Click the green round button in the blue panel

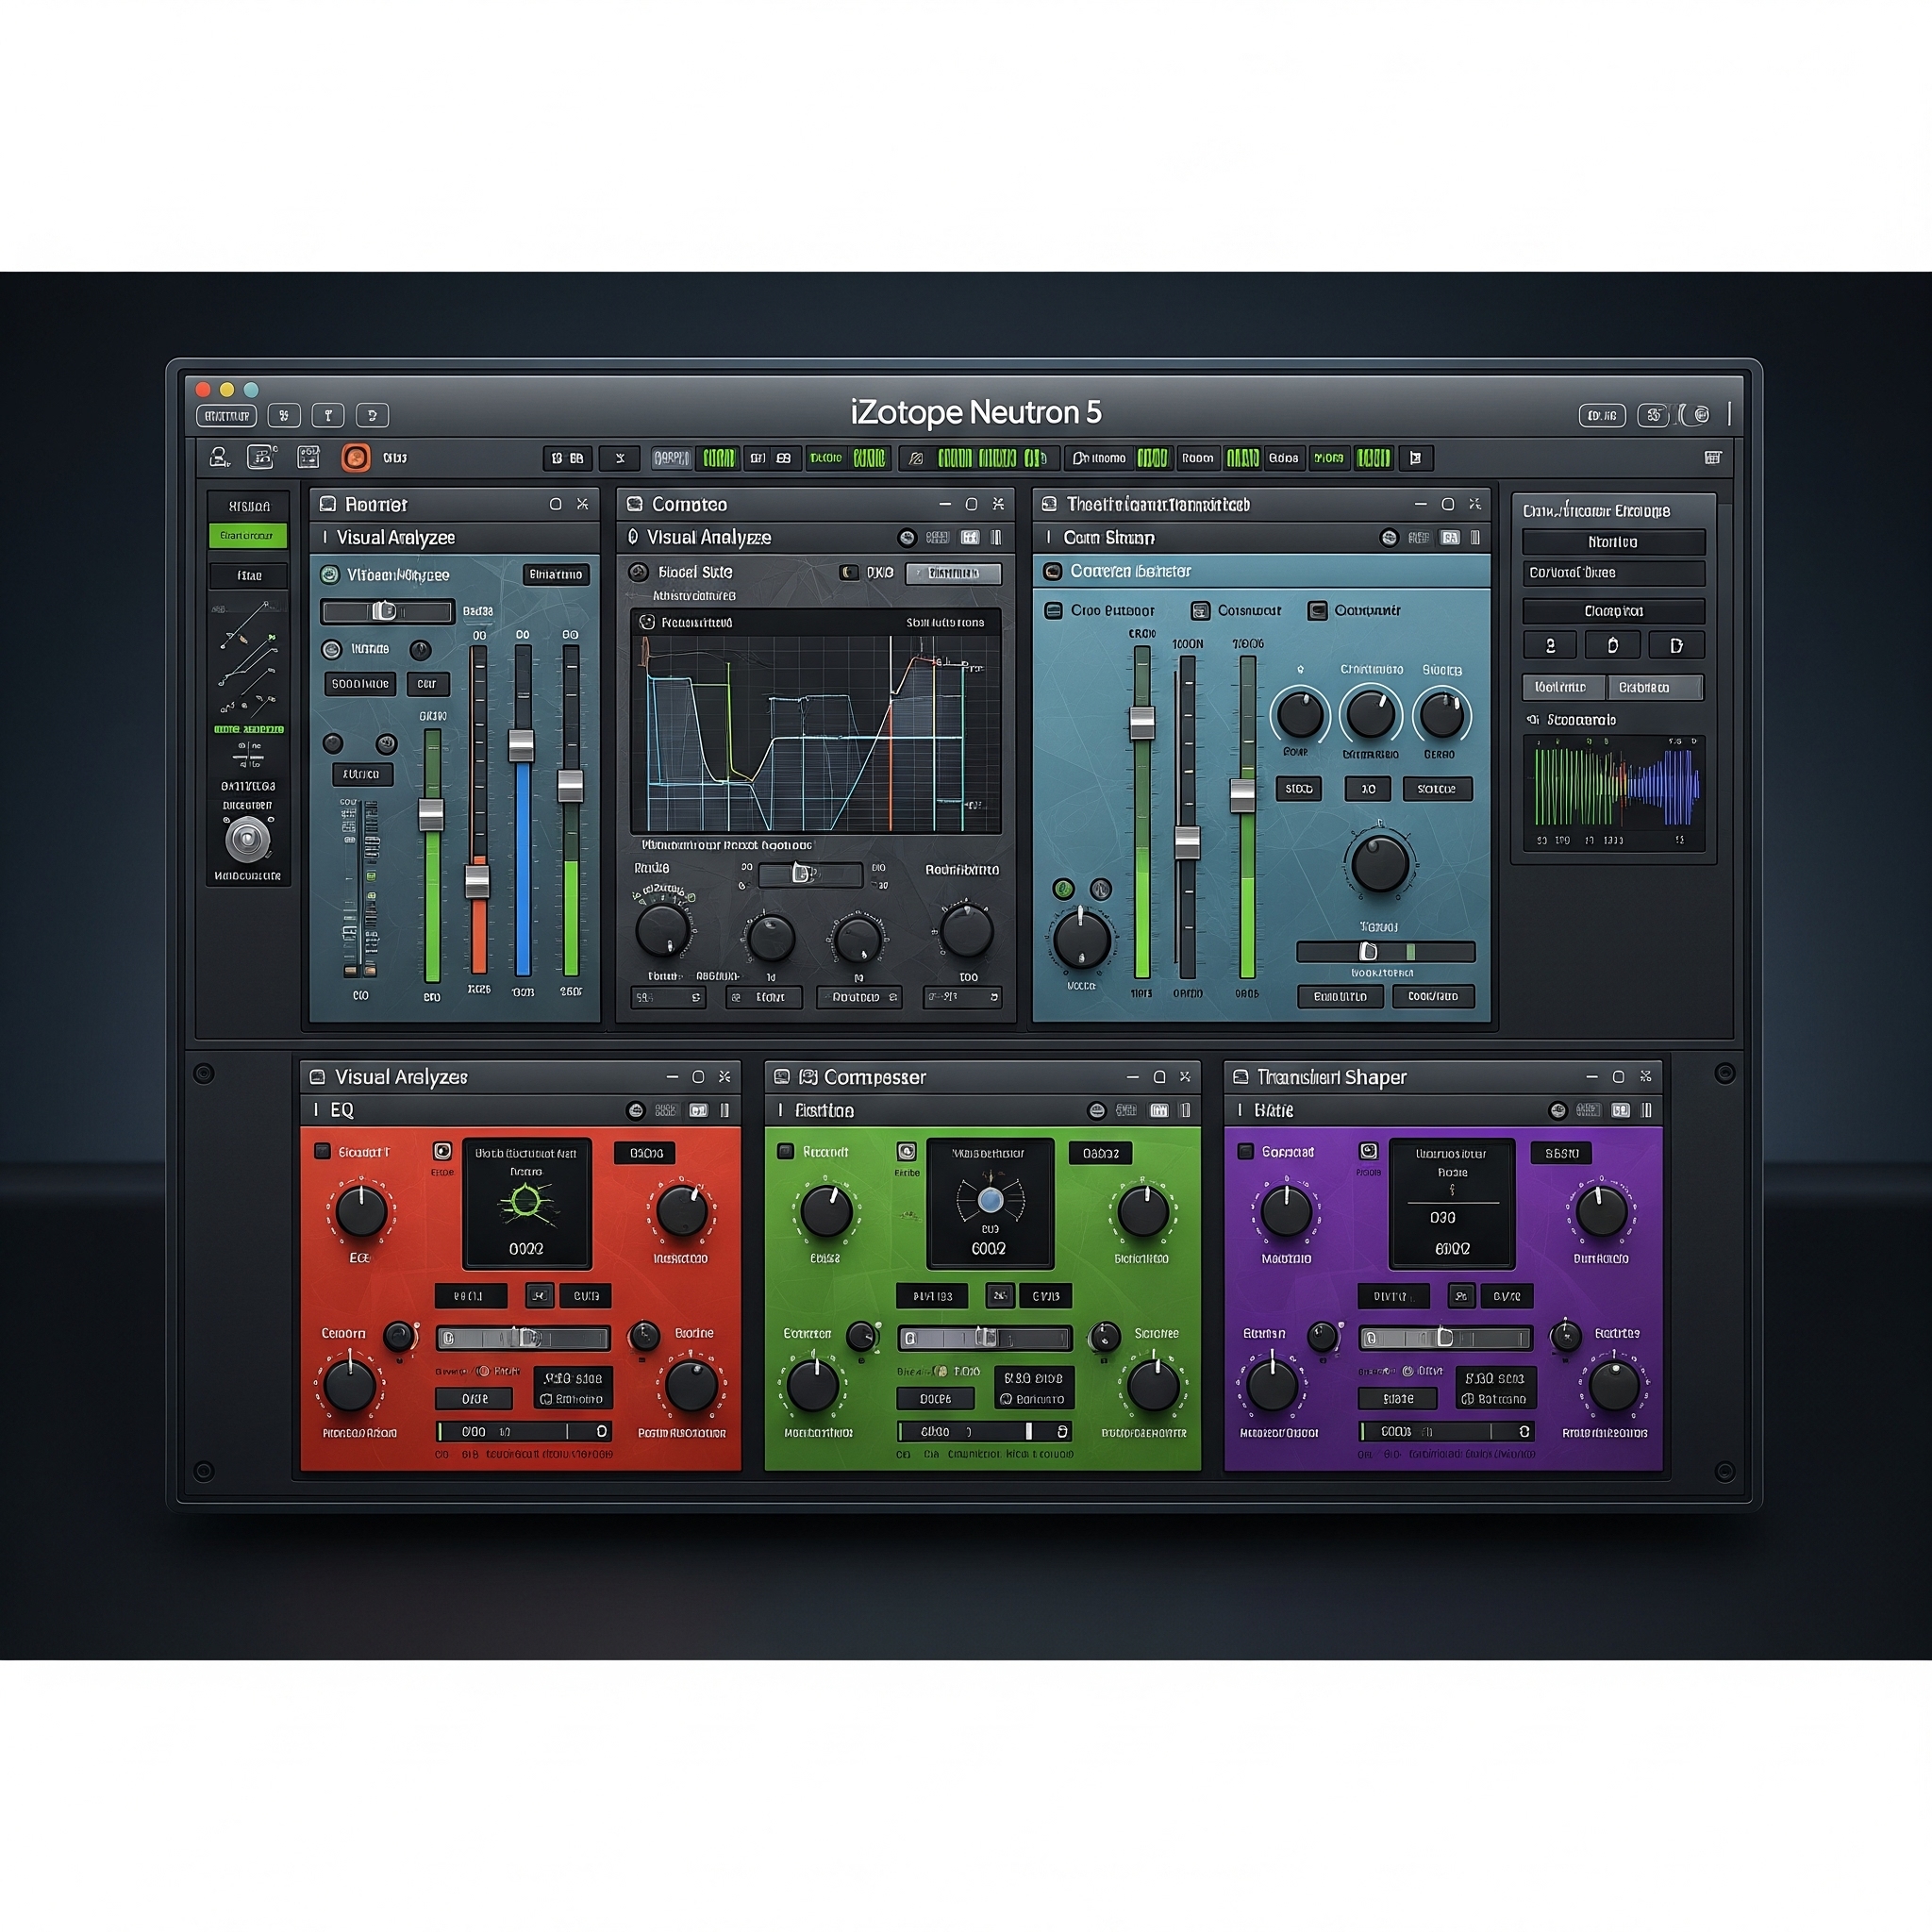[1064, 889]
